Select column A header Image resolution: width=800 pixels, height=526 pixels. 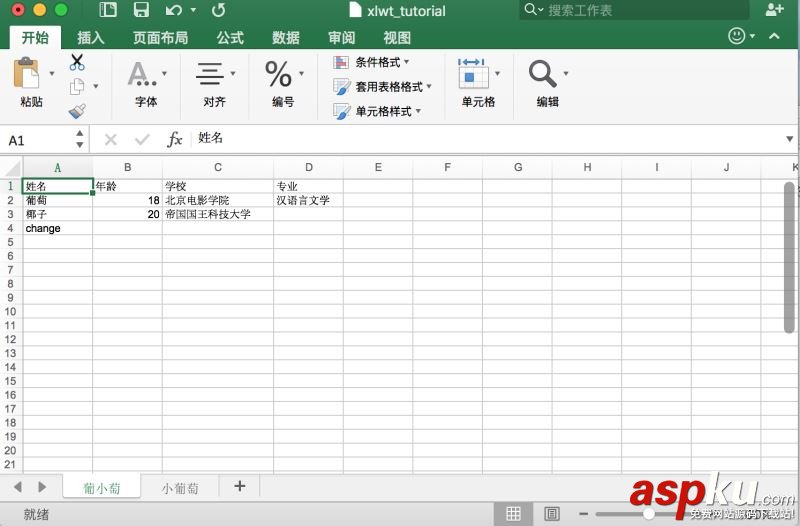[x=58, y=167]
